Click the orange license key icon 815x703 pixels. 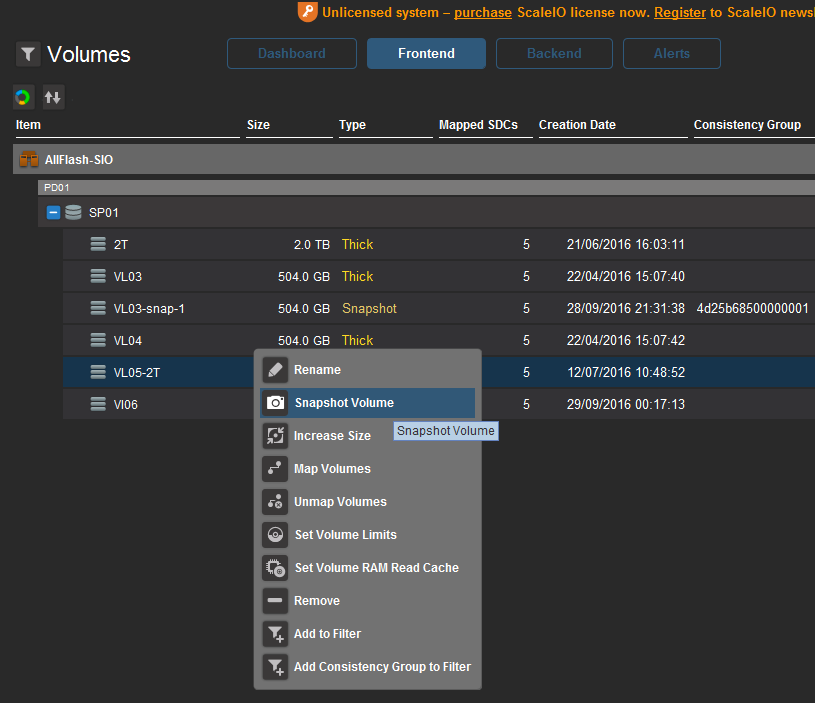[x=307, y=11]
